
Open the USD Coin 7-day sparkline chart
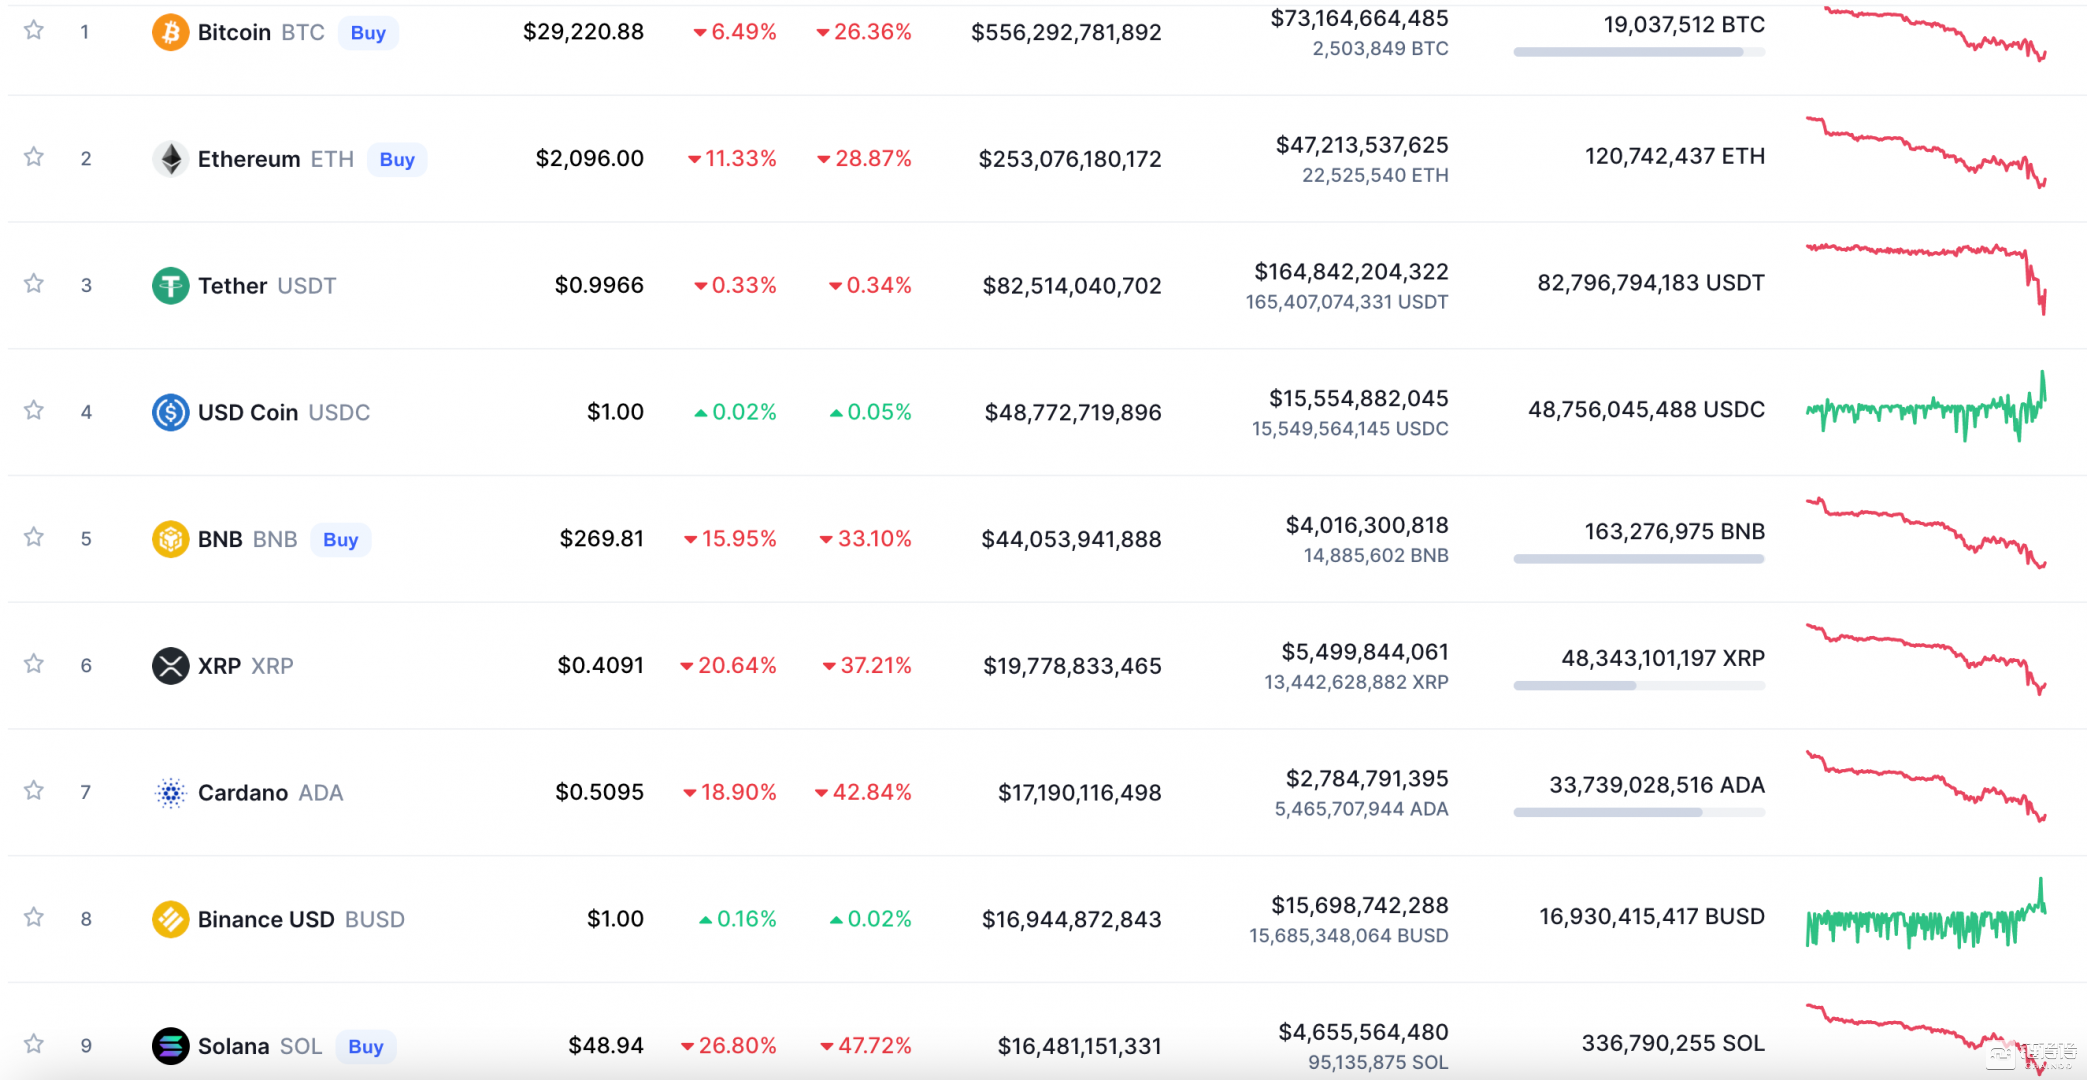1925,408
